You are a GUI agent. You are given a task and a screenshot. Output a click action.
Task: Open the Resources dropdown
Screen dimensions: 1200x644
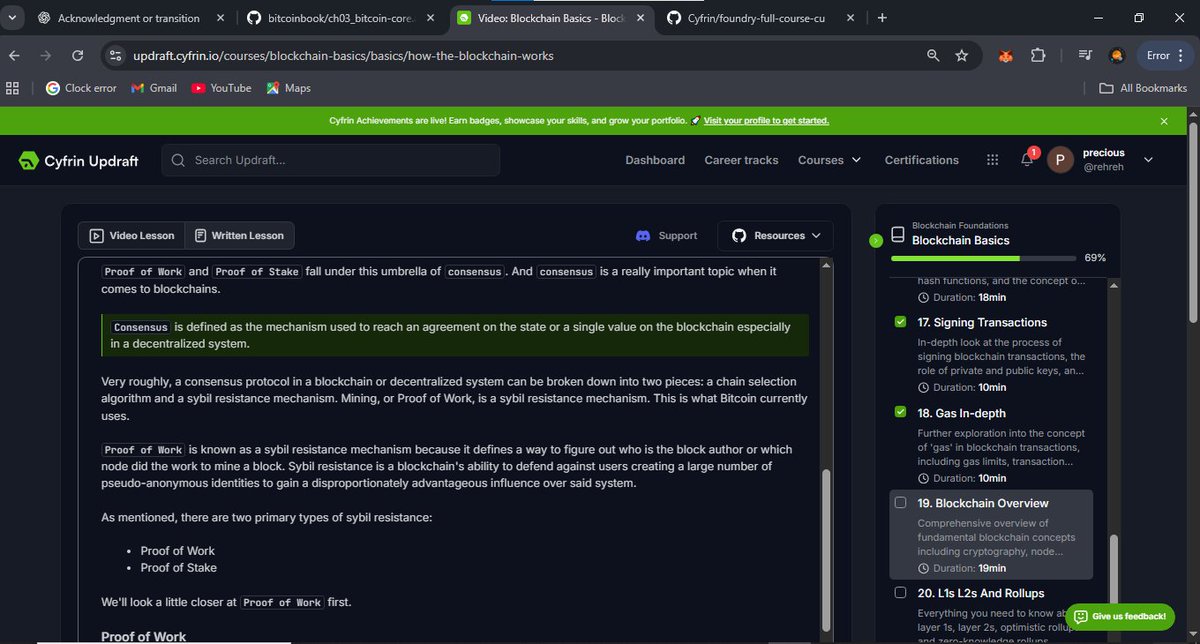[775, 236]
